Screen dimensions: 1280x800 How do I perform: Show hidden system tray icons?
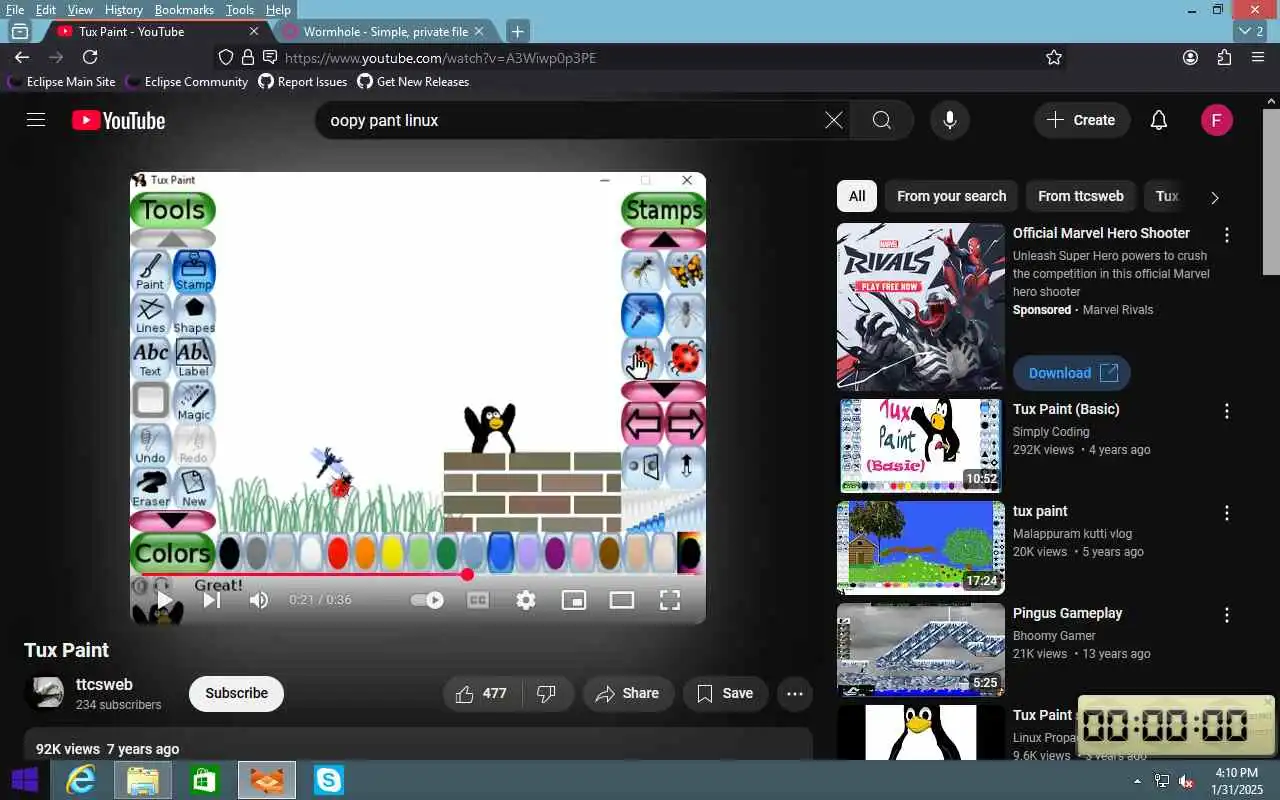1137,781
